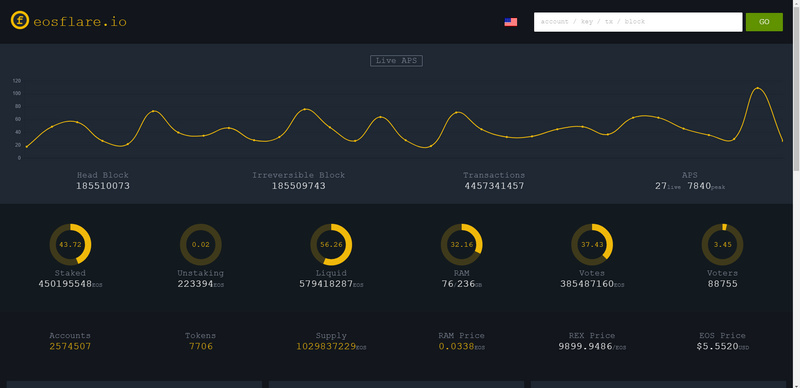Click the RAM donut chart showing 32.16
The image size is (800, 388).
point(462,245)
